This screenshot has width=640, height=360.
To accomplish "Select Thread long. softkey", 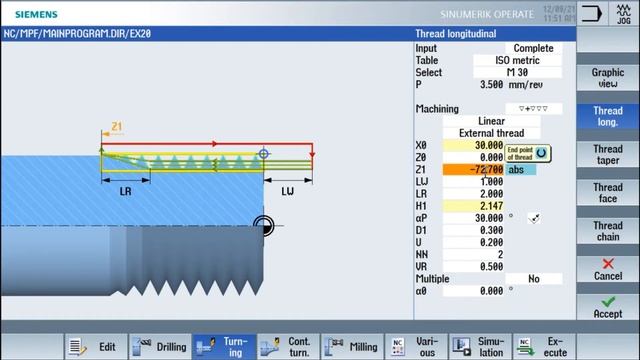I will (x=608, y=116).
